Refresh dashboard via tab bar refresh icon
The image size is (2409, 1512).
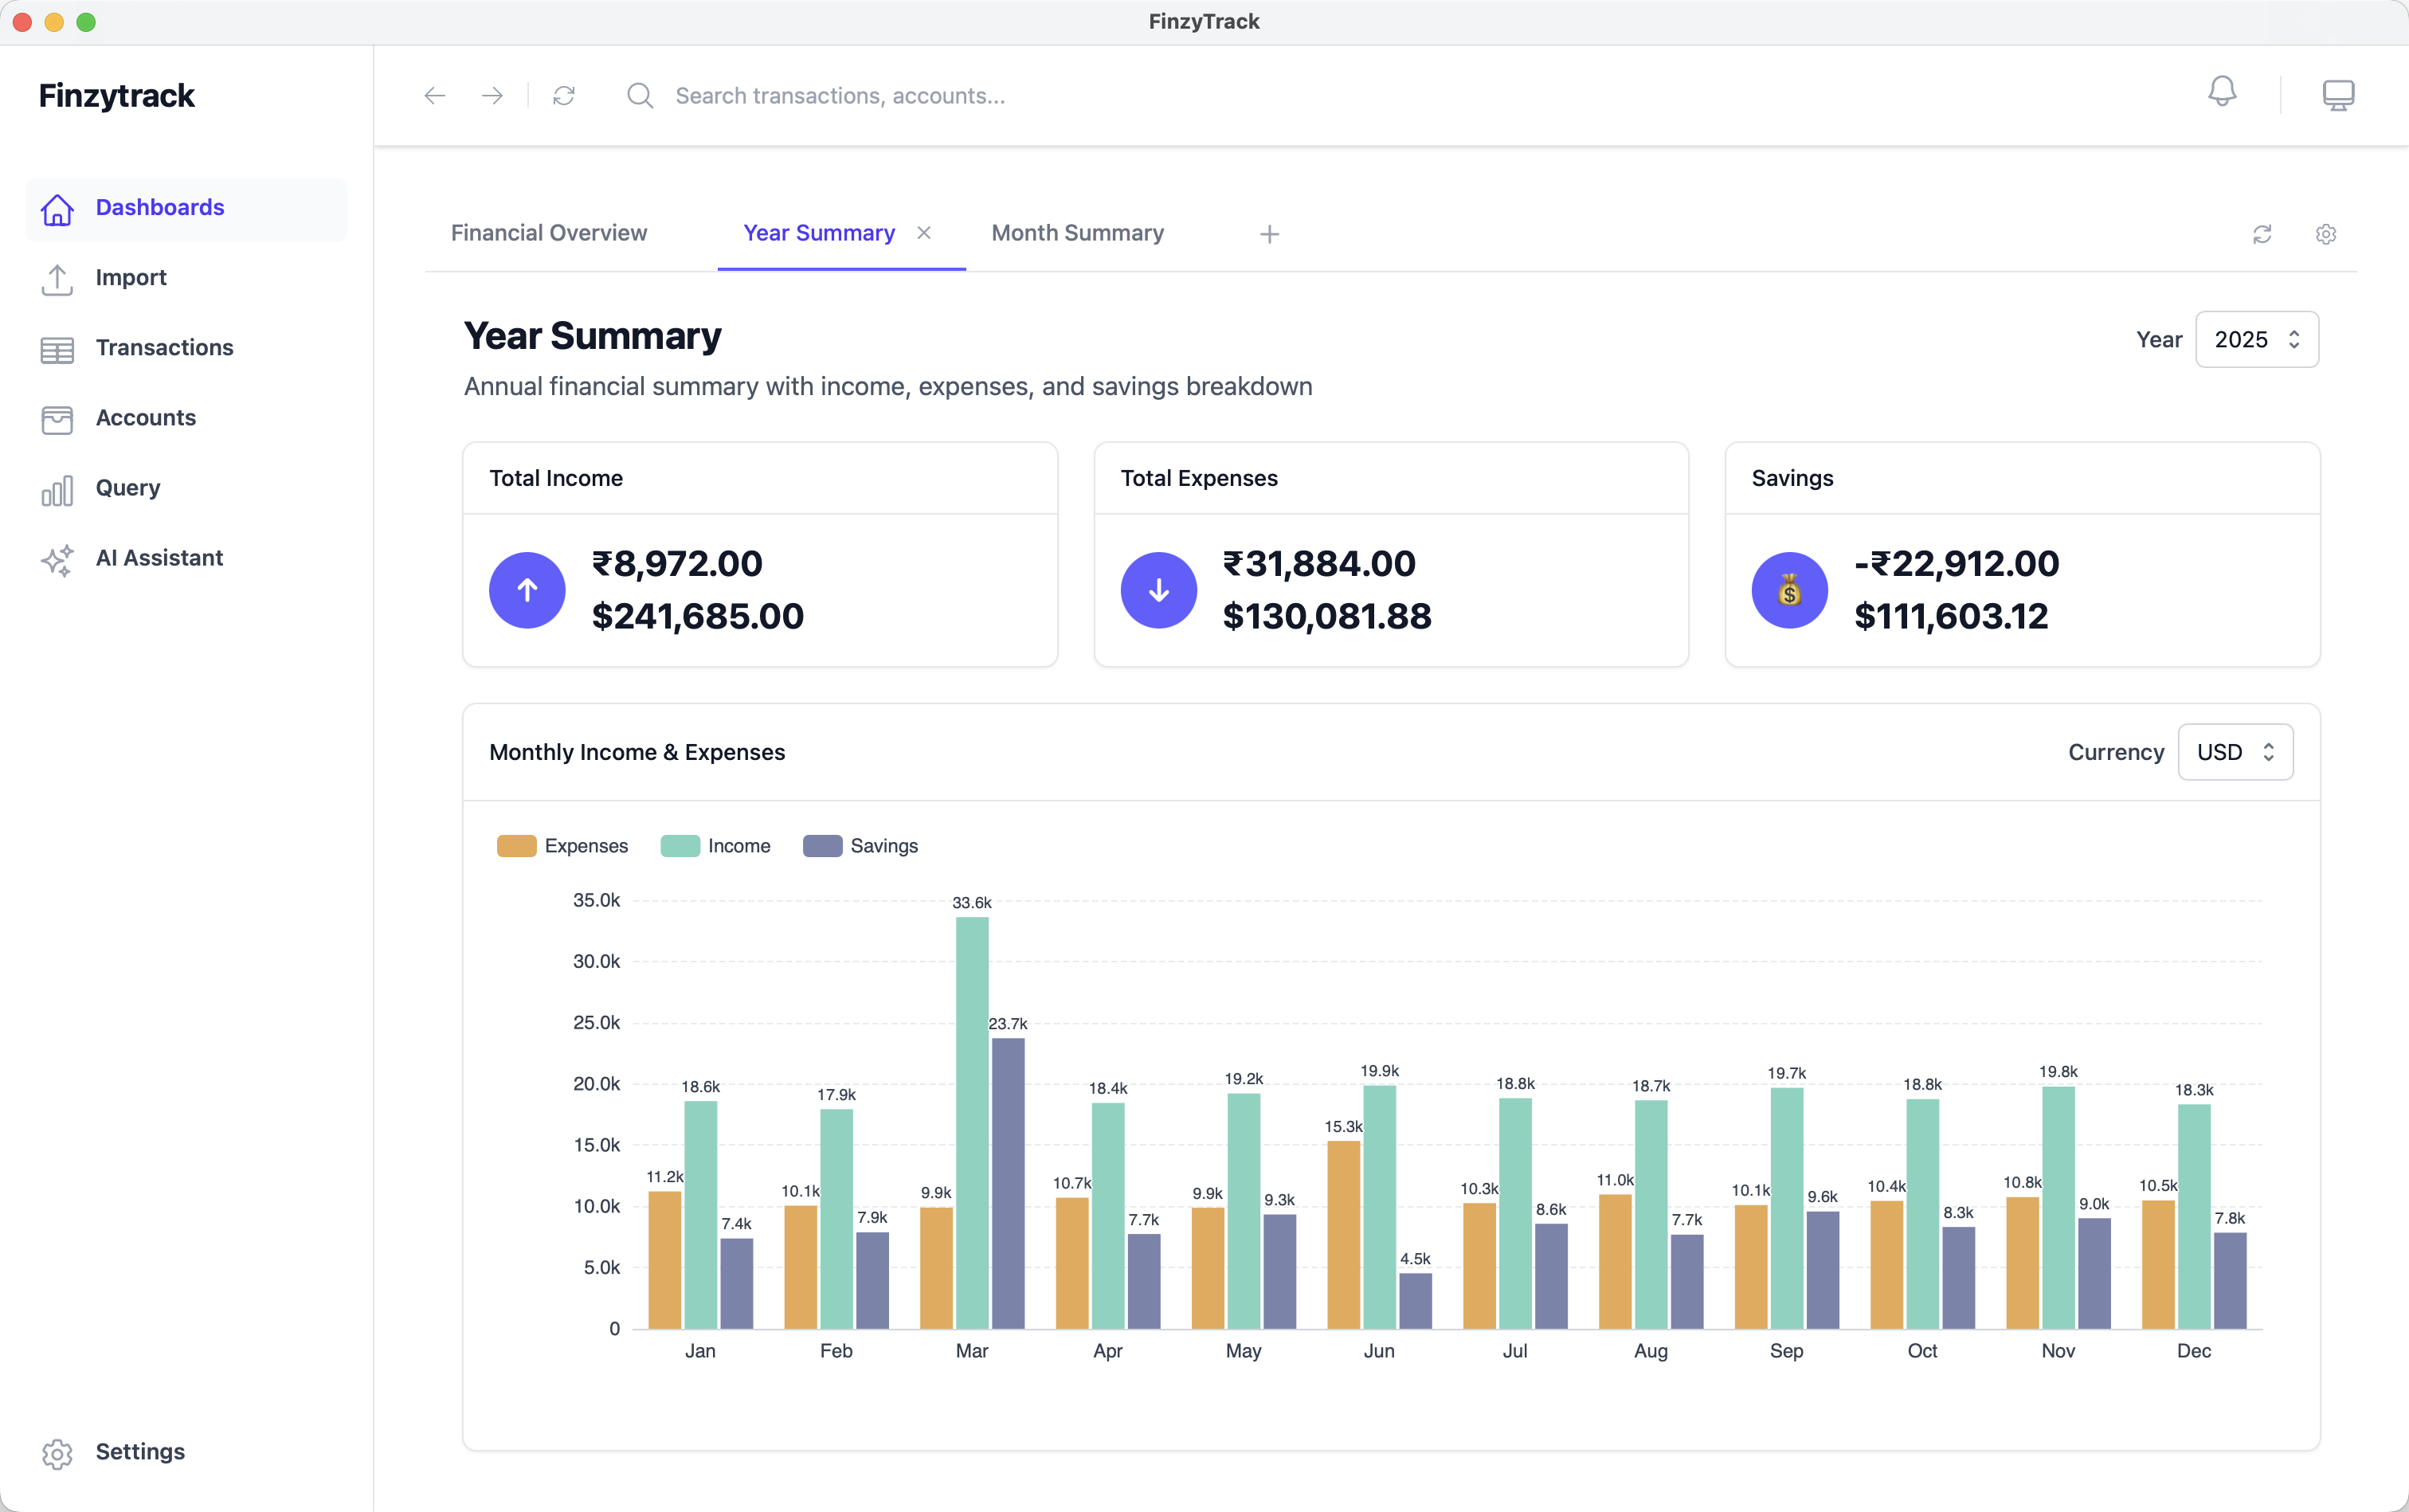click(2262, 234)
